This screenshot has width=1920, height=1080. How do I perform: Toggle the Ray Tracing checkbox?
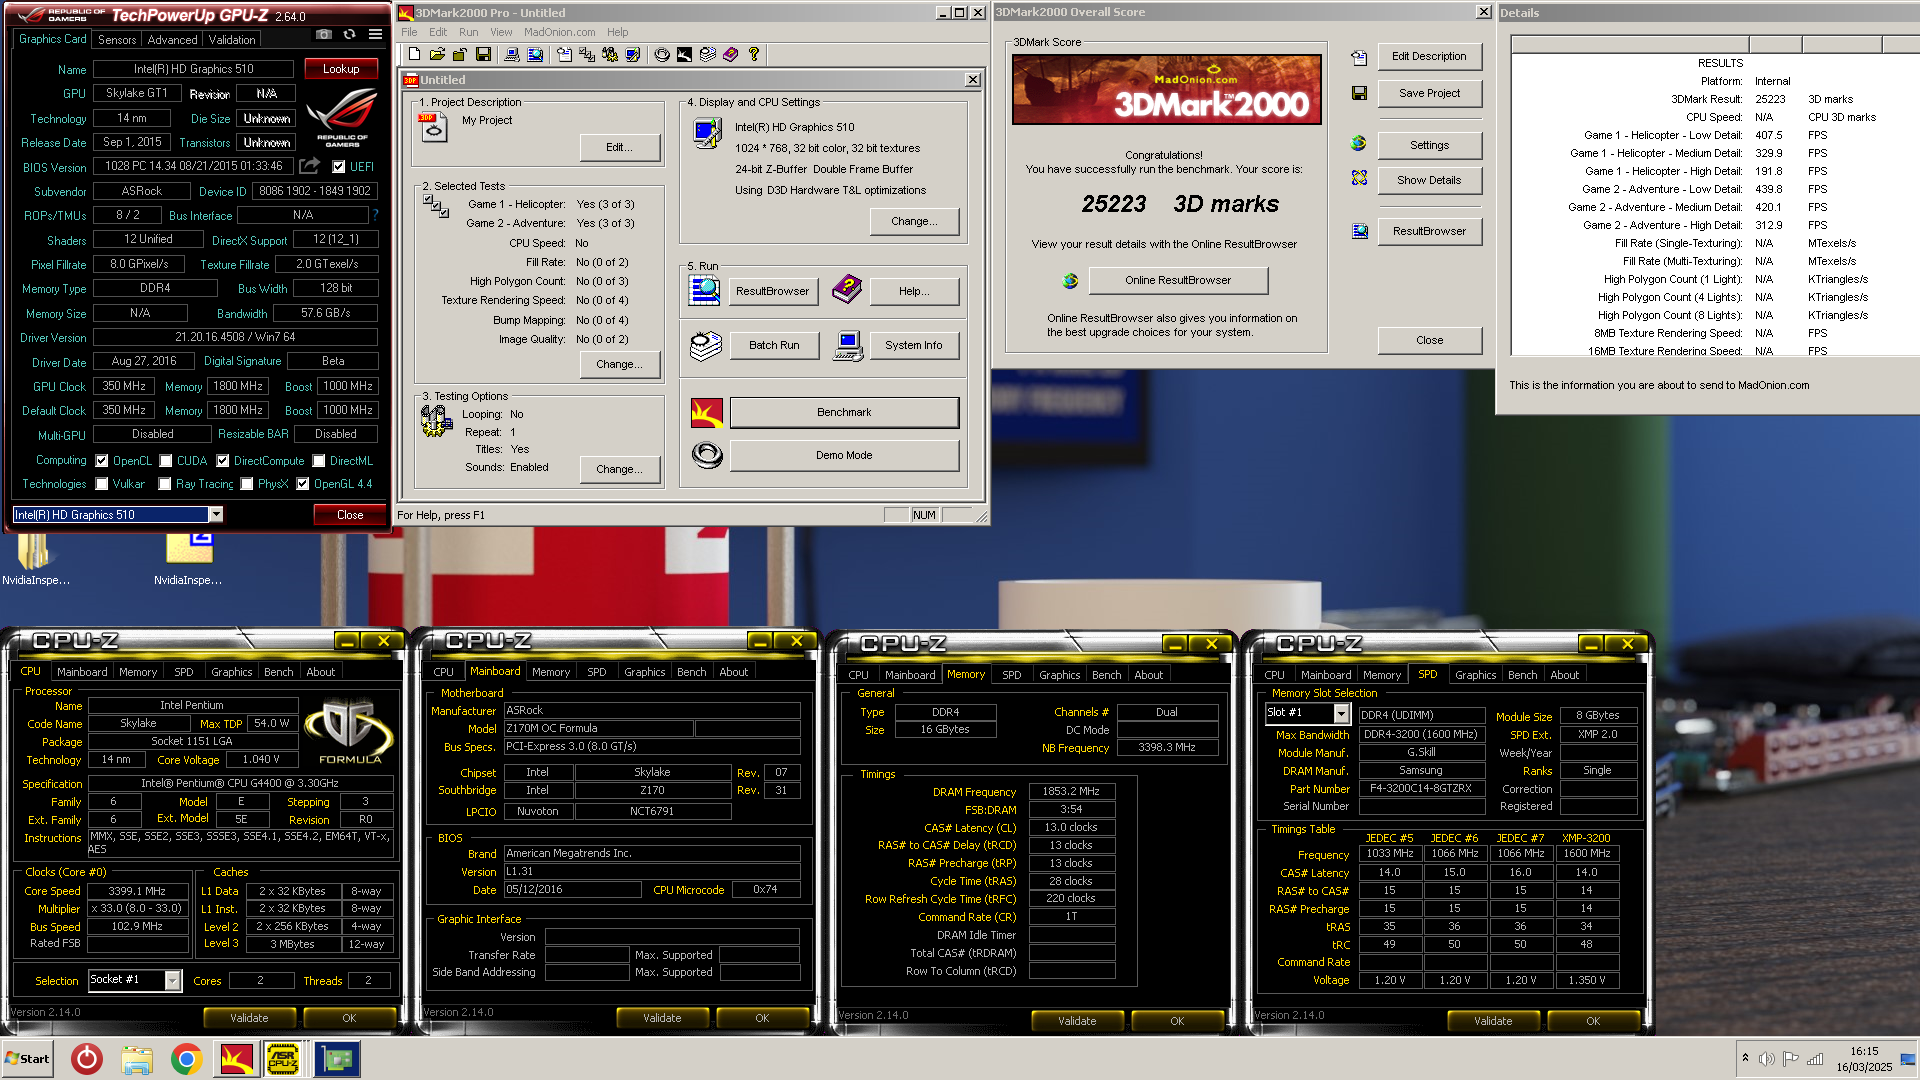[166, 484]
